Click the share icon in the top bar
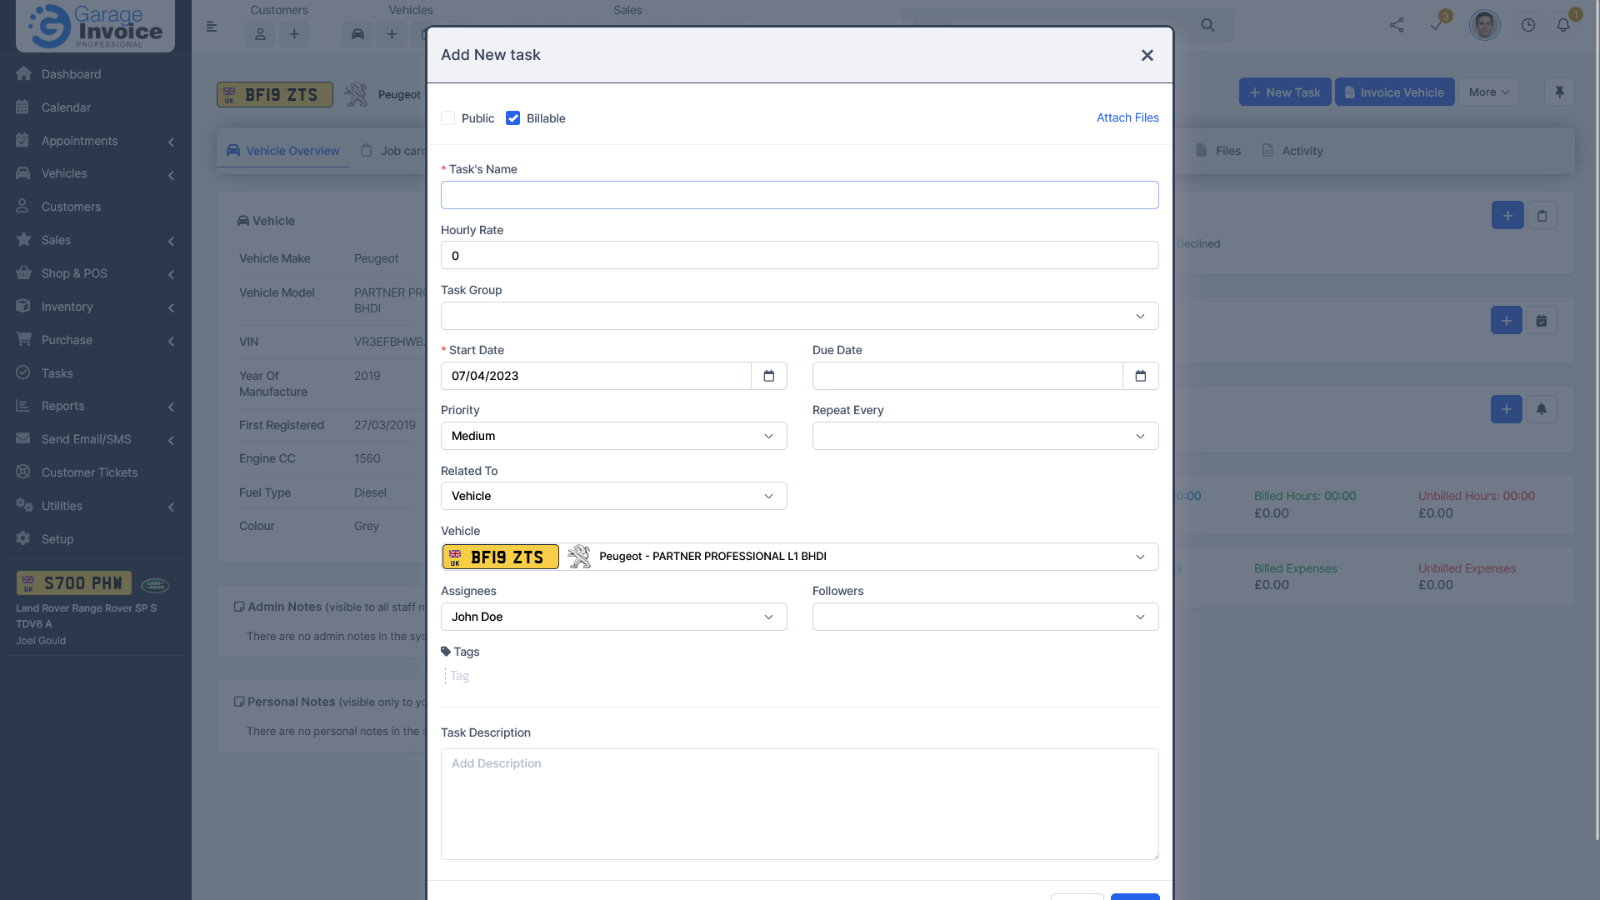1600x900 pixels. (x=1396, y=24)
